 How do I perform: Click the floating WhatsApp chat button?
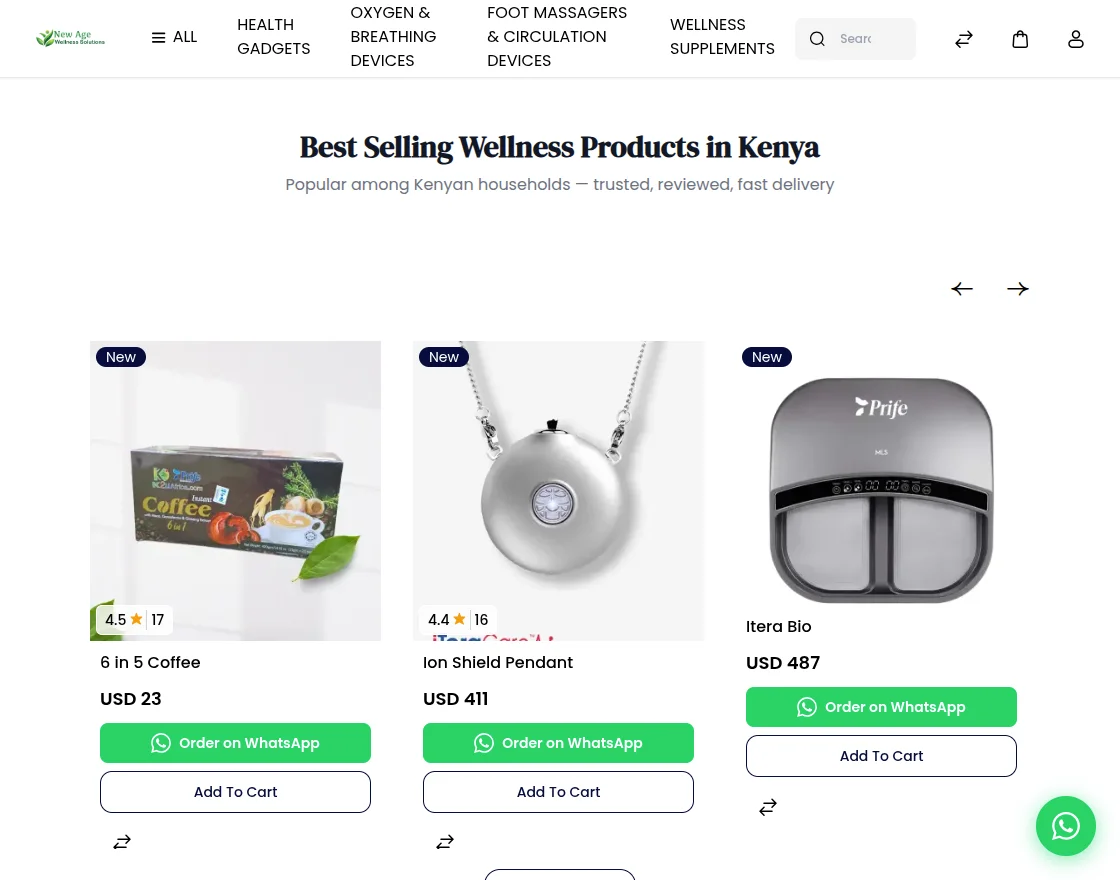point(1066,826)
